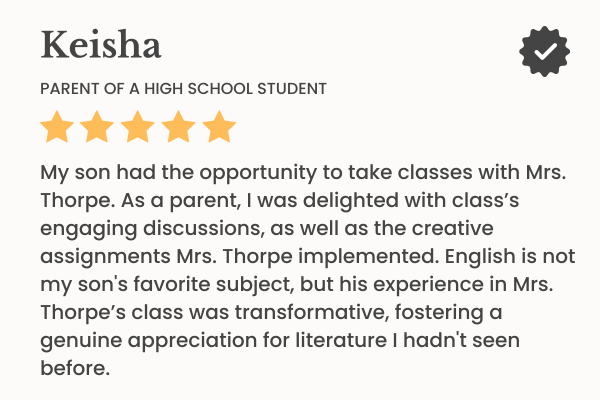Click the final word 'before.' of the review
The height and width of the screenshot is (400, 600).
pos(75,368)
